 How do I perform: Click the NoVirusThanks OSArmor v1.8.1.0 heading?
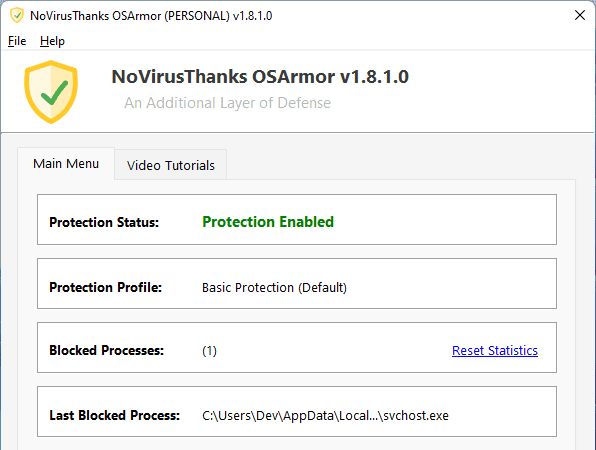pyautogui.click(x=260, y=77)
